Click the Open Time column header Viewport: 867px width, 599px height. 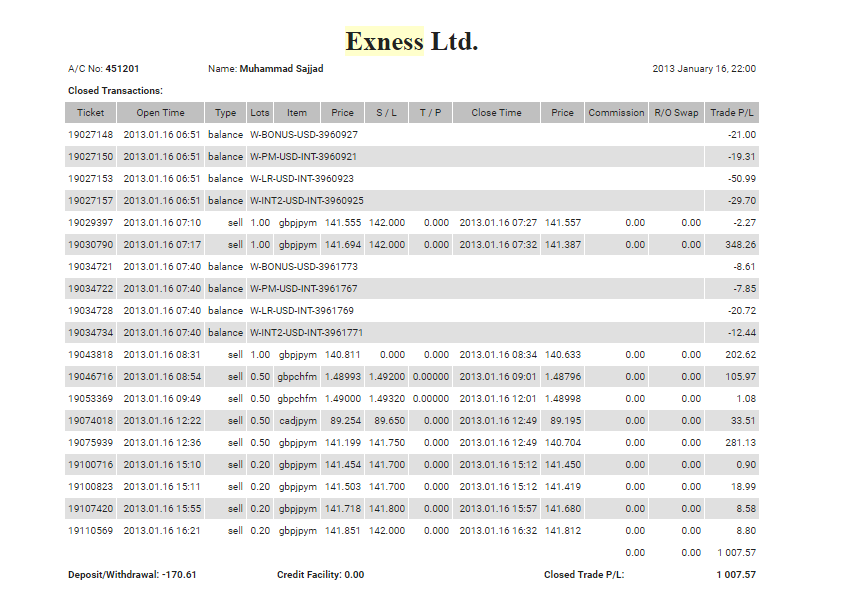click(160, 112)
